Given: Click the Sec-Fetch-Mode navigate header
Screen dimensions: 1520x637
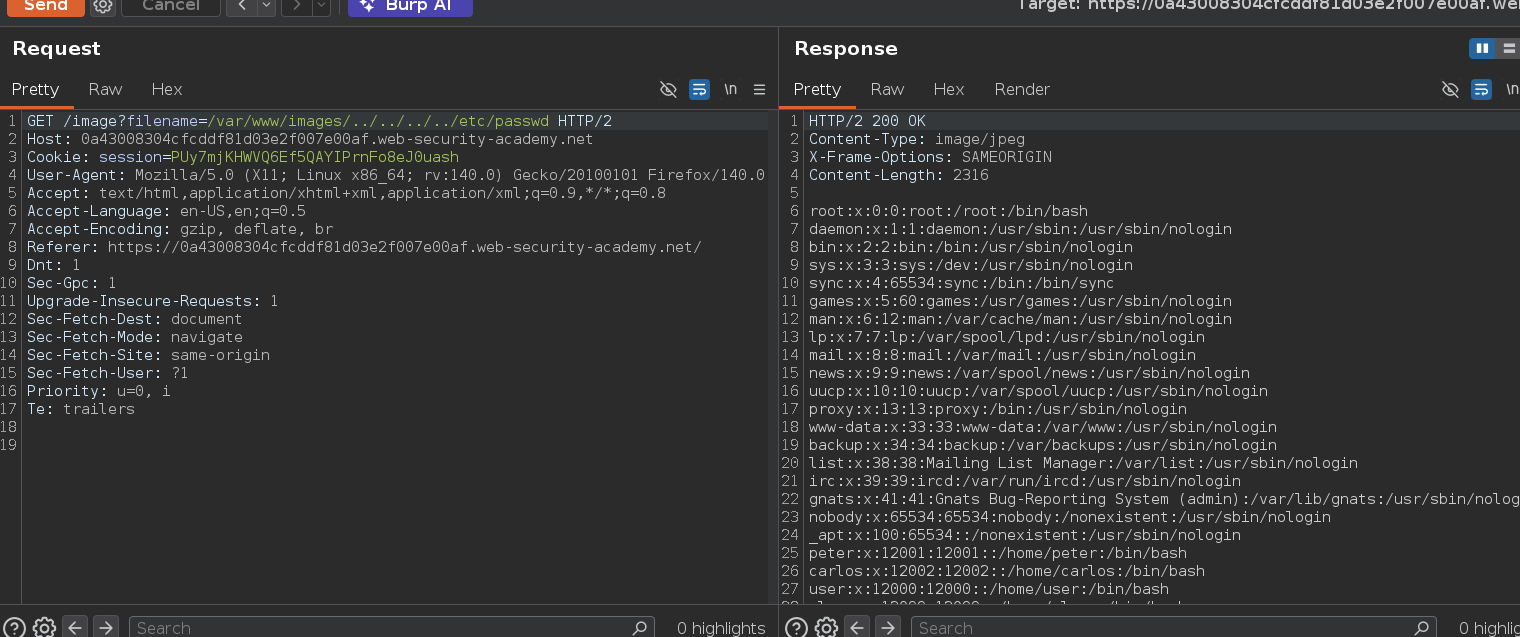Looking at the screenshot, I should (x=135, y=337).
